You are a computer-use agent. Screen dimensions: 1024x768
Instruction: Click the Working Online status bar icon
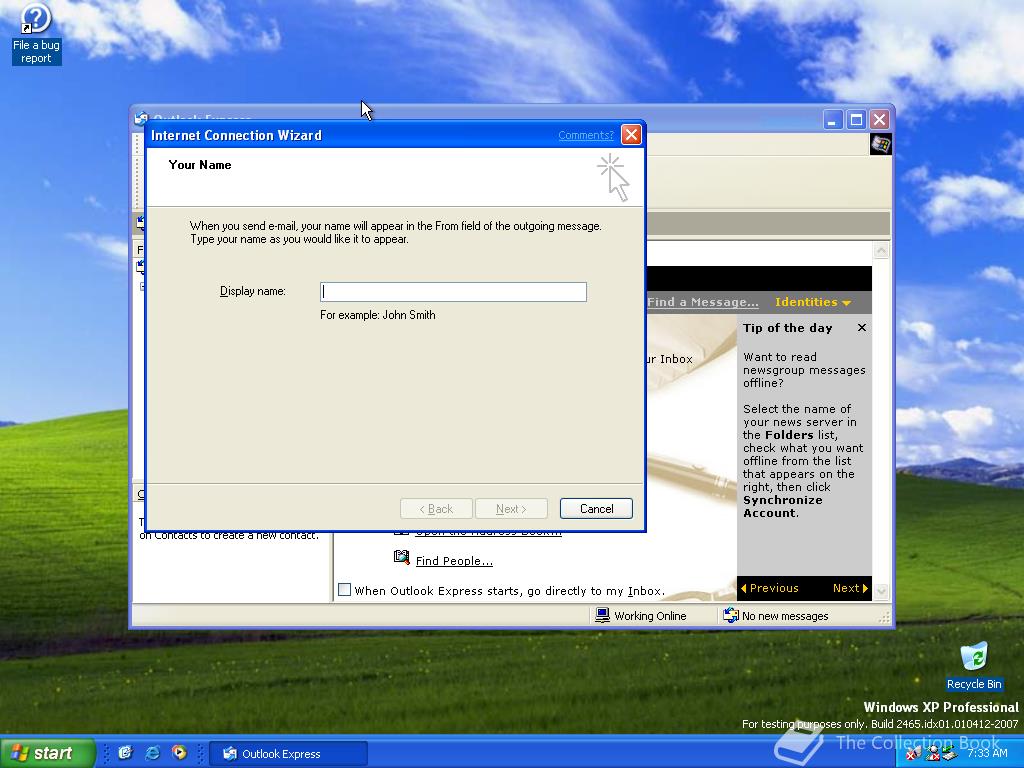pos(602,615)
